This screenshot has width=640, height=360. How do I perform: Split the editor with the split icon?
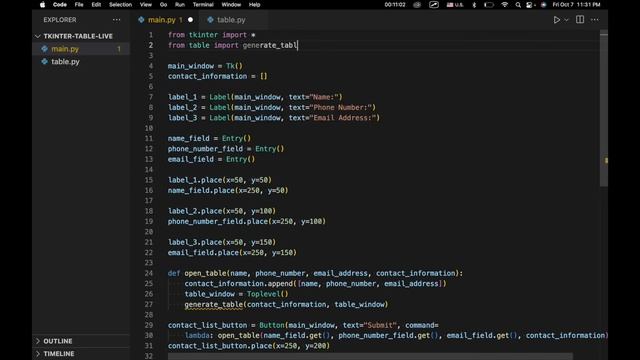[580, 20]
